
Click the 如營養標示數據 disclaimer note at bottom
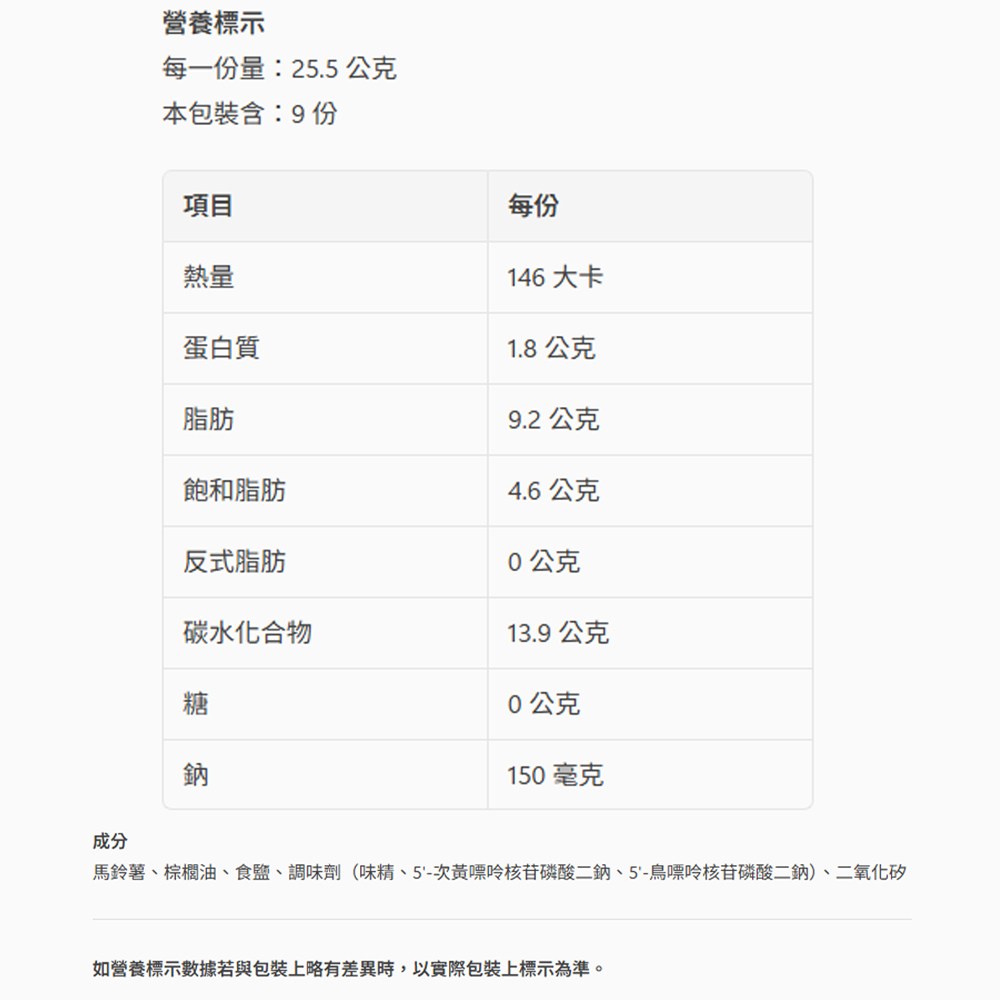coord(348,968)
